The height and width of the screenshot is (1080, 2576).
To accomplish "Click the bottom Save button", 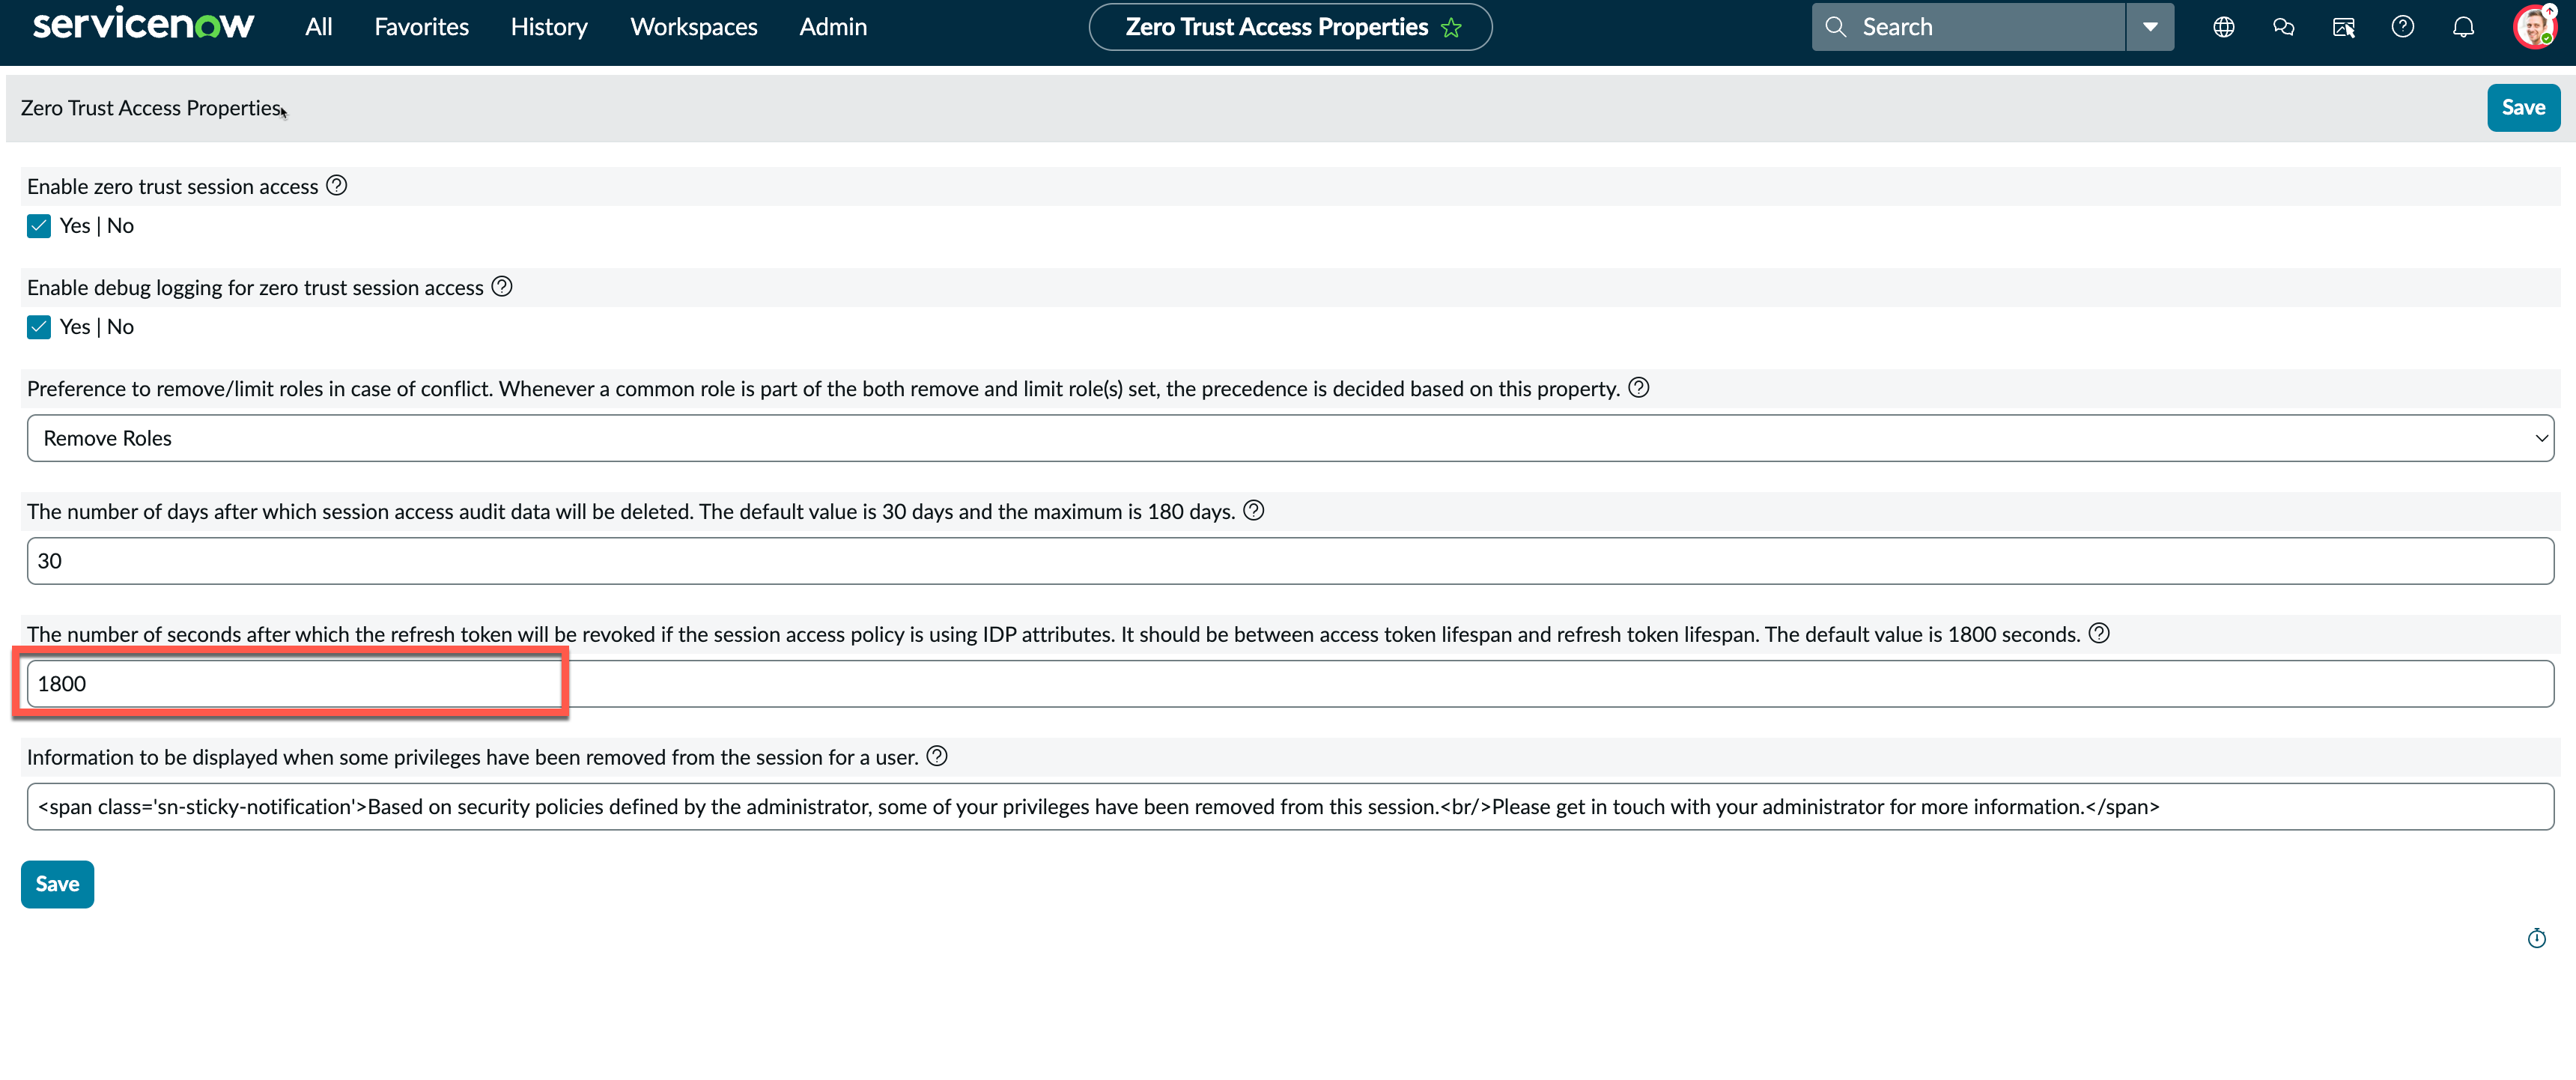I will coord(57,884).
